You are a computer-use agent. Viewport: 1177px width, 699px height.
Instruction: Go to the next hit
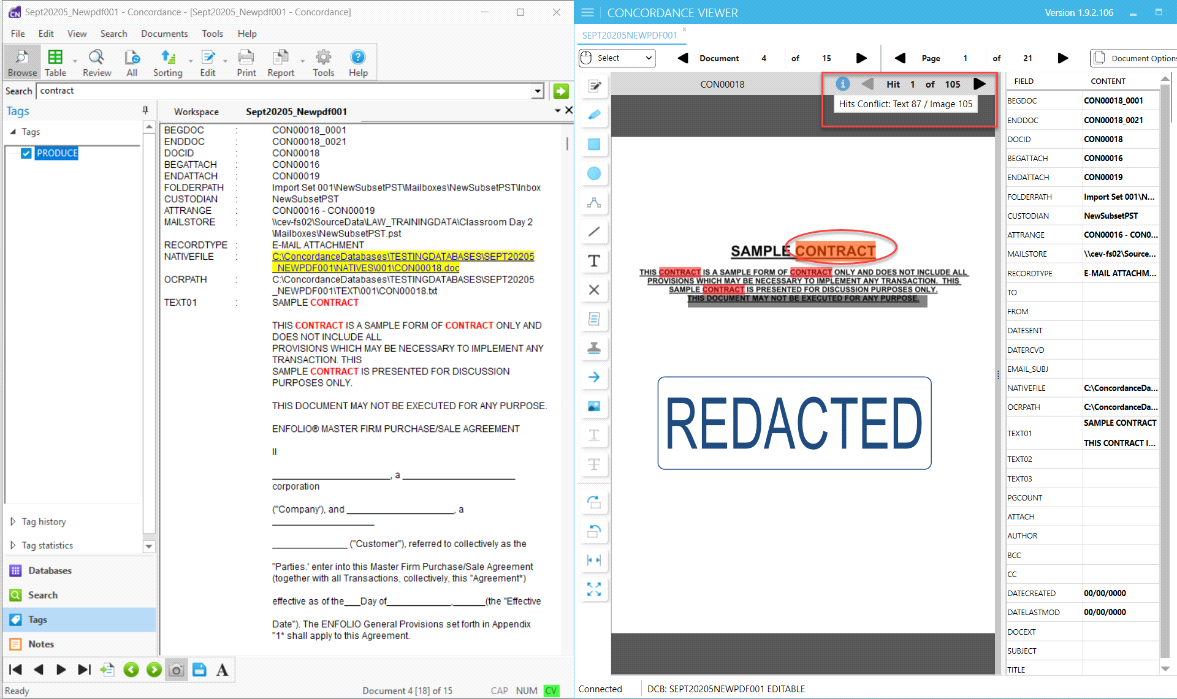pyautogui.click(x=980, y=84)
